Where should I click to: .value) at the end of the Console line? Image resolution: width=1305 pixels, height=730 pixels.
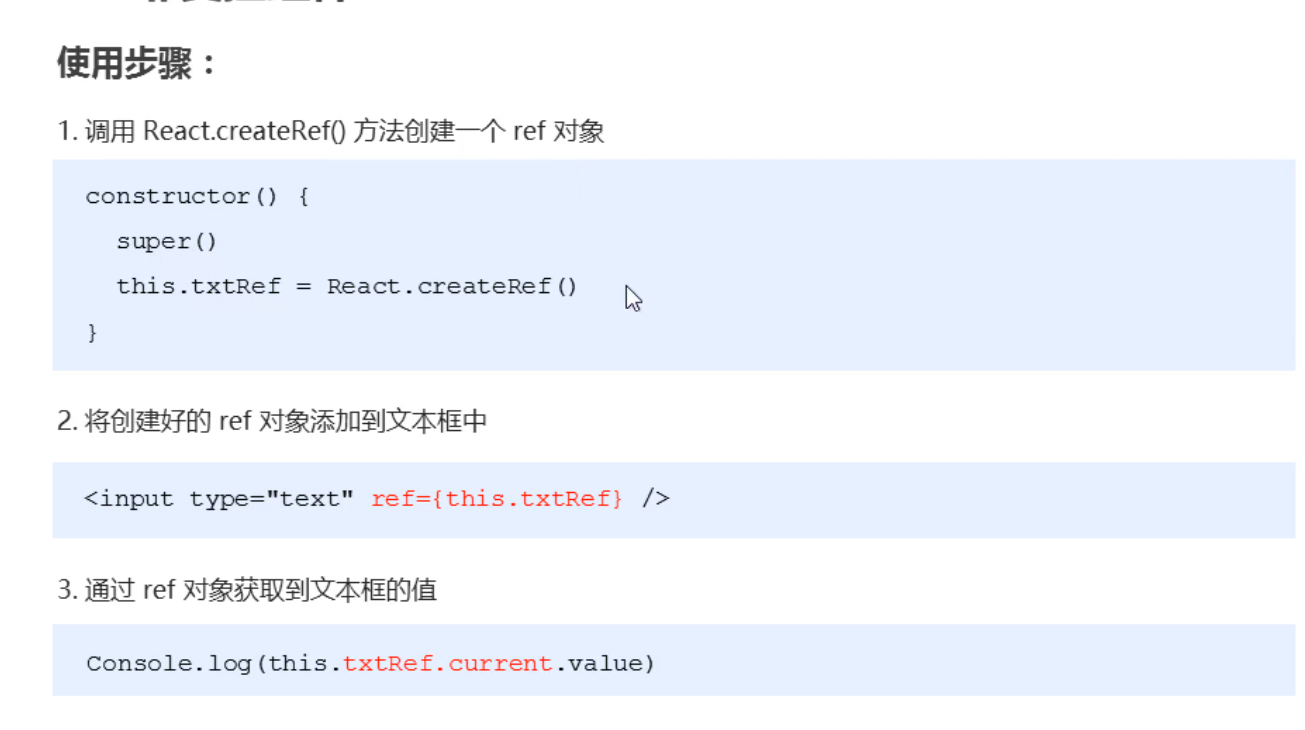click(x=605, y=663)
